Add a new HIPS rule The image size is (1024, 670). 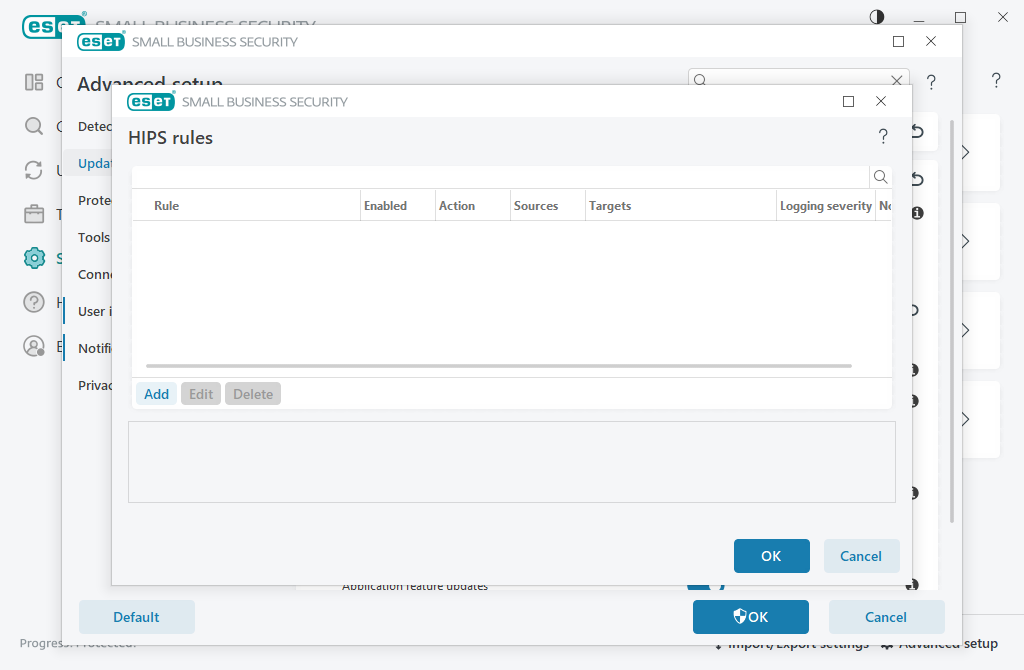tap(156, 393)
